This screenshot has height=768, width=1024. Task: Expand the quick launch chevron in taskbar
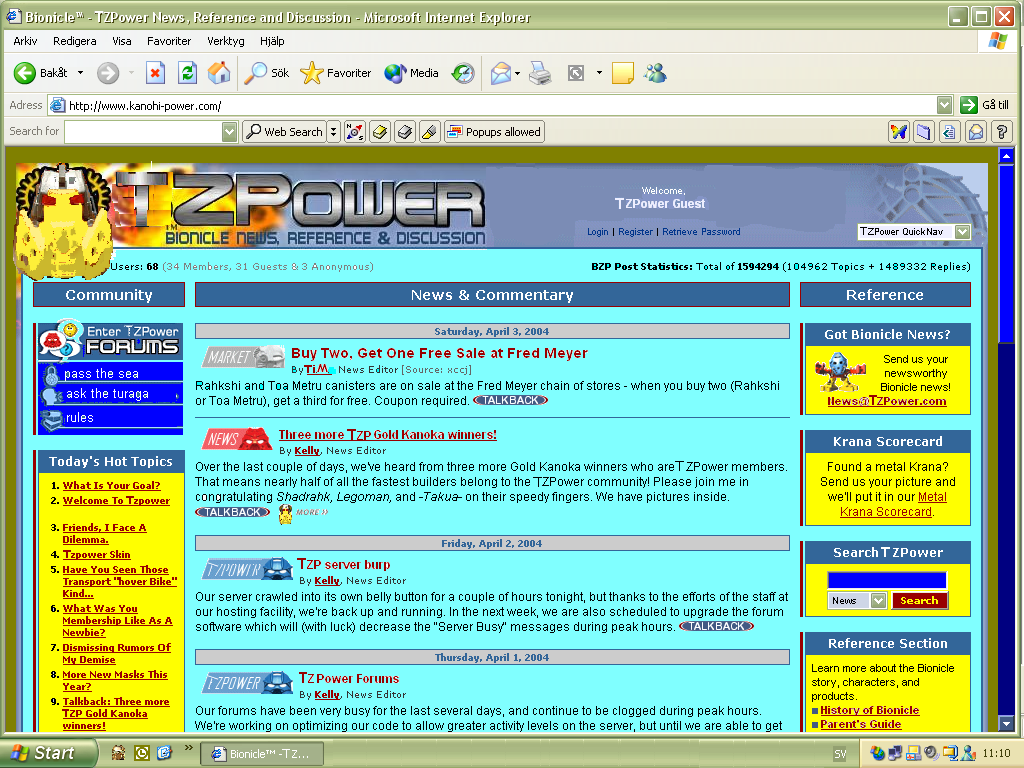pyautogui.click(x=189, y=748)
